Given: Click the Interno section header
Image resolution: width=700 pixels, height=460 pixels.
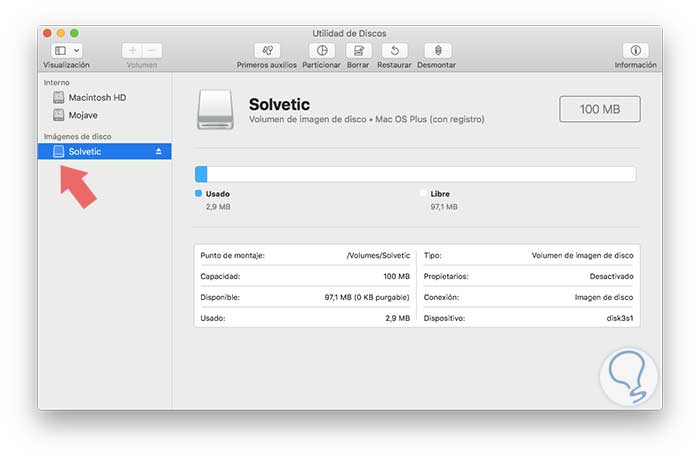Looking at the screenshot, I should [57, 83].
